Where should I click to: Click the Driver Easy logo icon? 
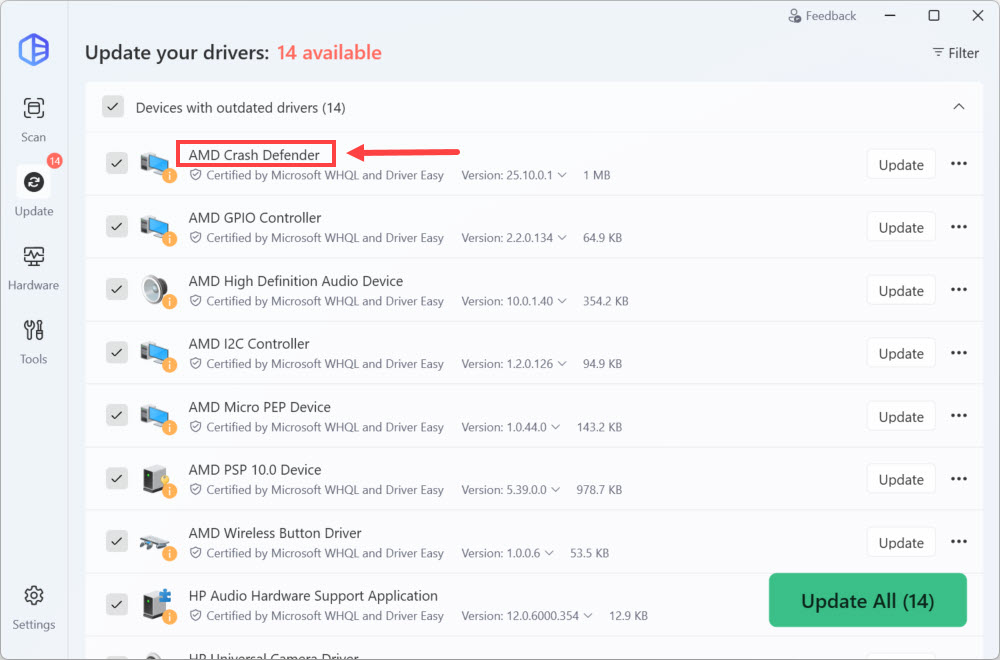pyautogui.click(x=34, y=50)
